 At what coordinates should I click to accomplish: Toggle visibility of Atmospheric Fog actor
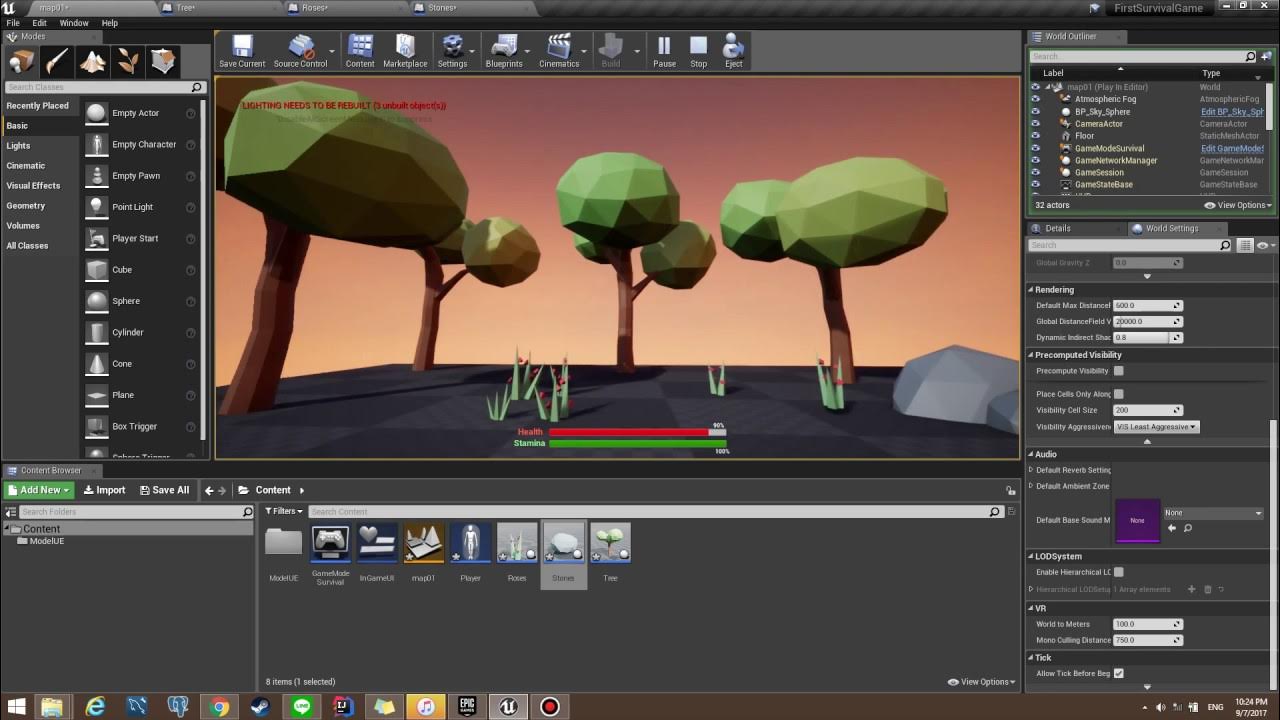click(1035, 99)
